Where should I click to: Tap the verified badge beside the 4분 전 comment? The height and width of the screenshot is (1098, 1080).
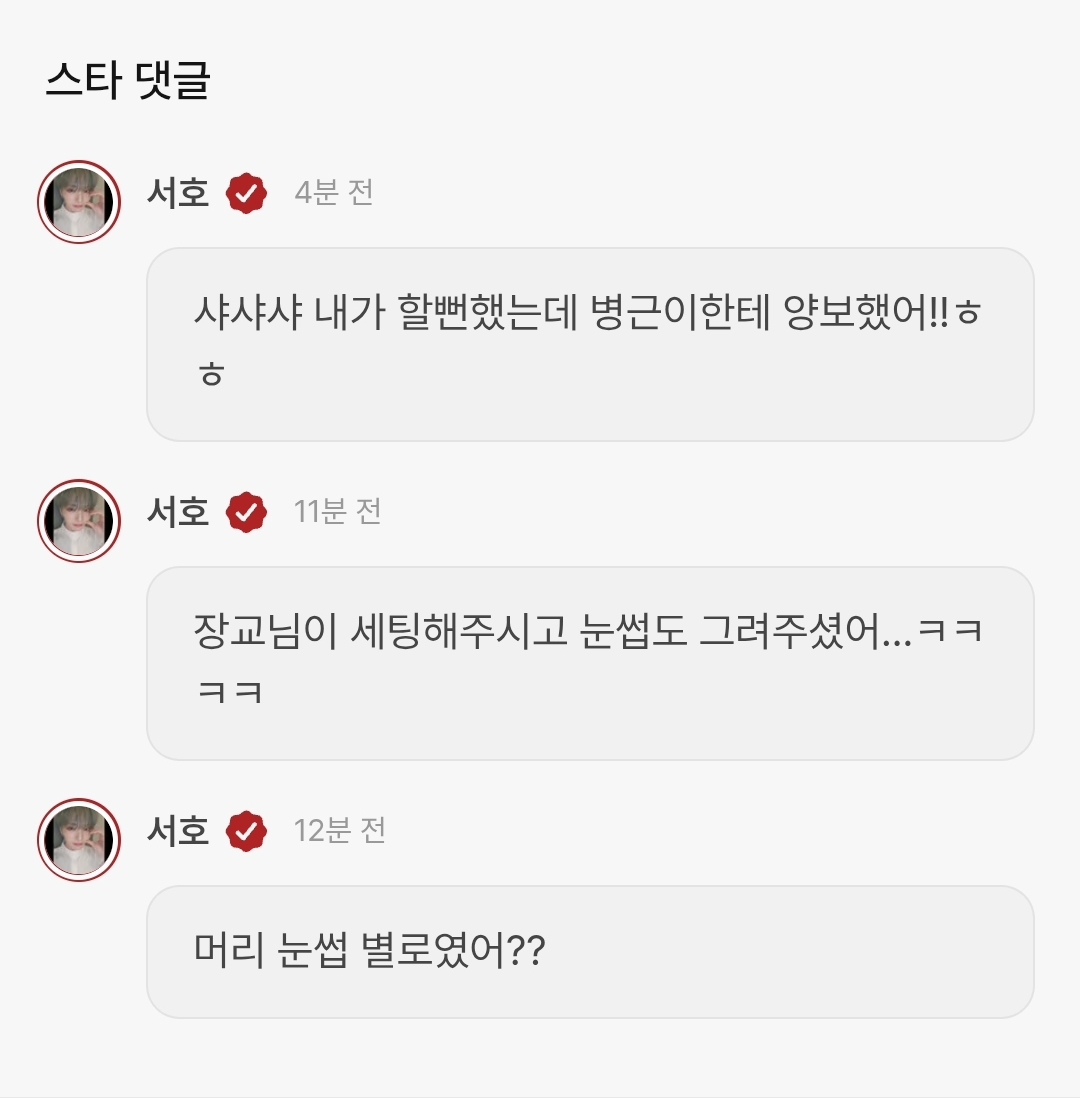point(246,193)
